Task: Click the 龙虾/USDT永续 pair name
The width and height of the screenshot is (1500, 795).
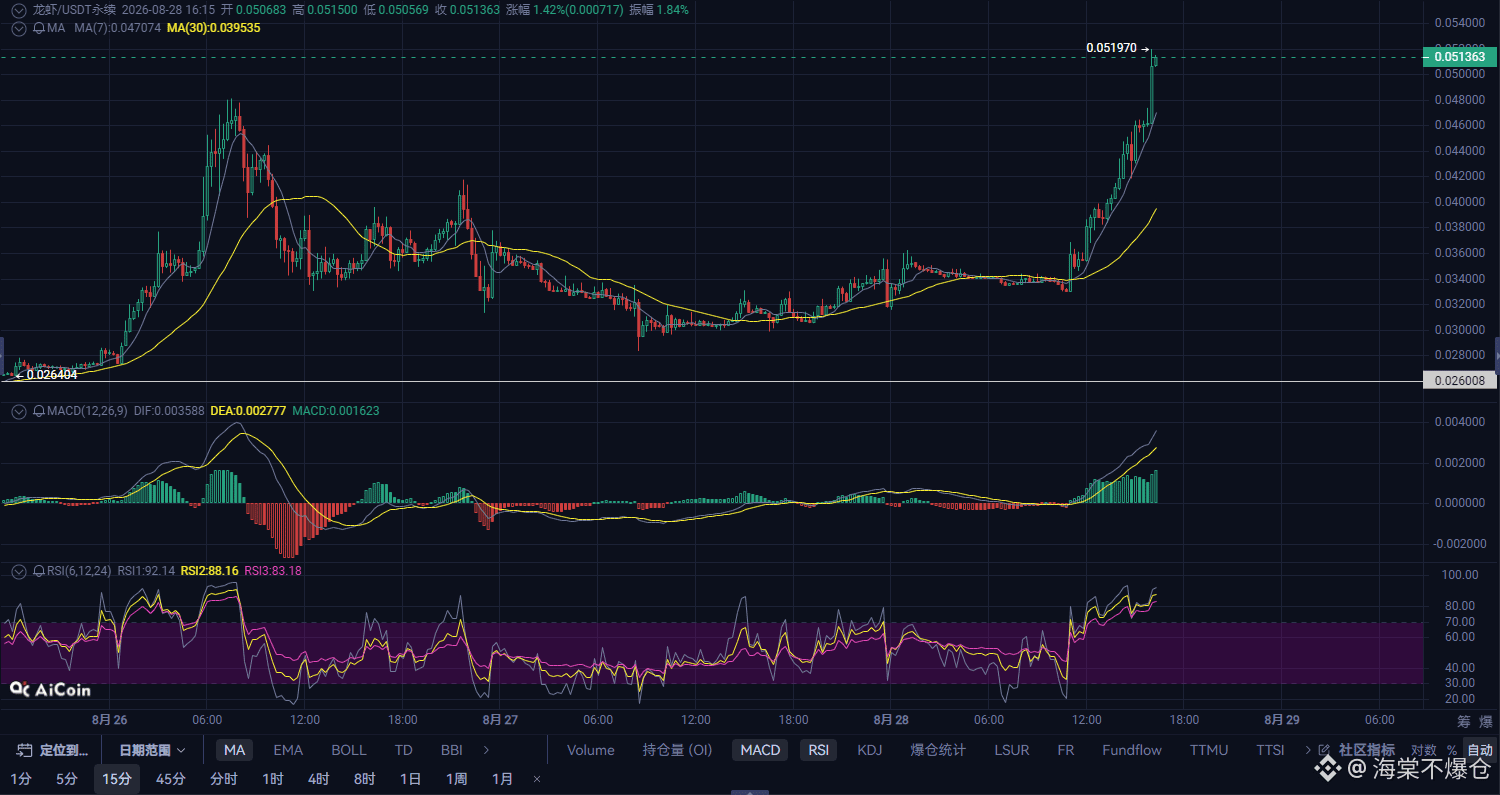Action: (74, 10)
